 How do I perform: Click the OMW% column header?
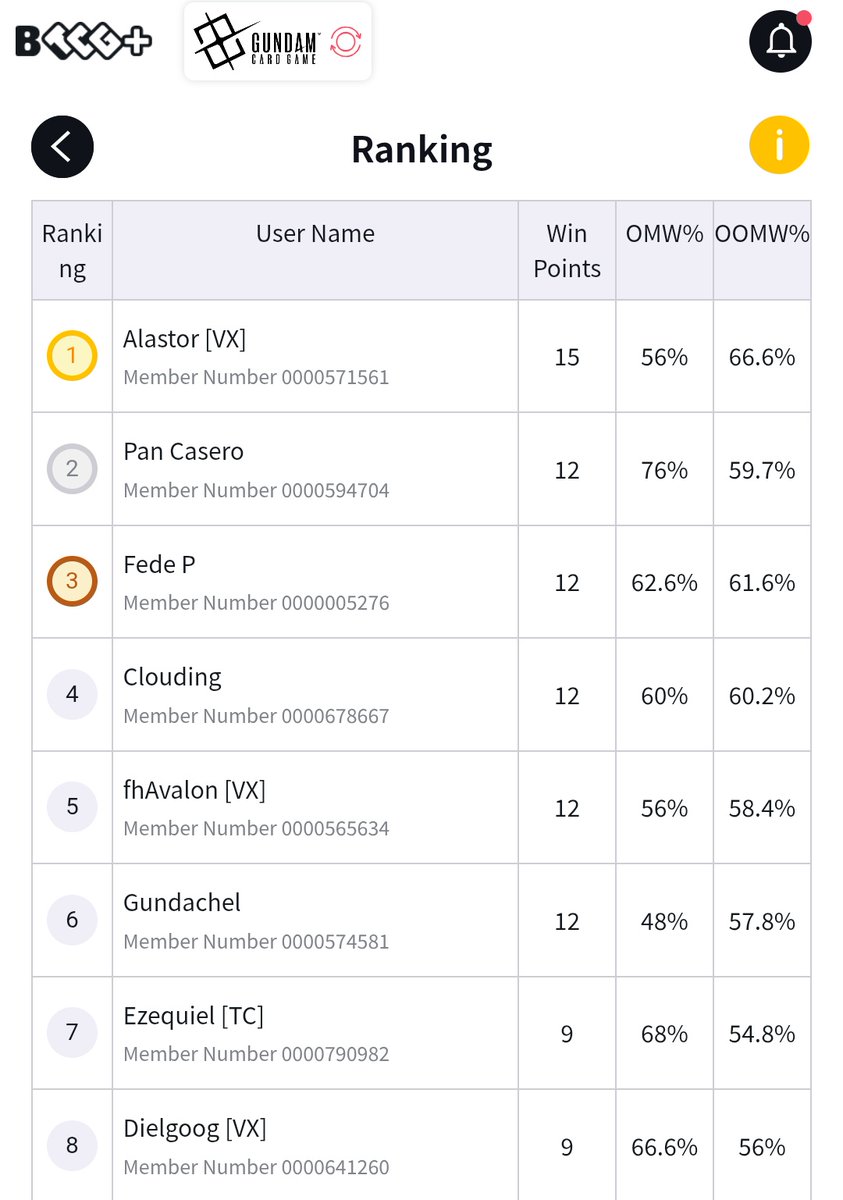point(665,251)
